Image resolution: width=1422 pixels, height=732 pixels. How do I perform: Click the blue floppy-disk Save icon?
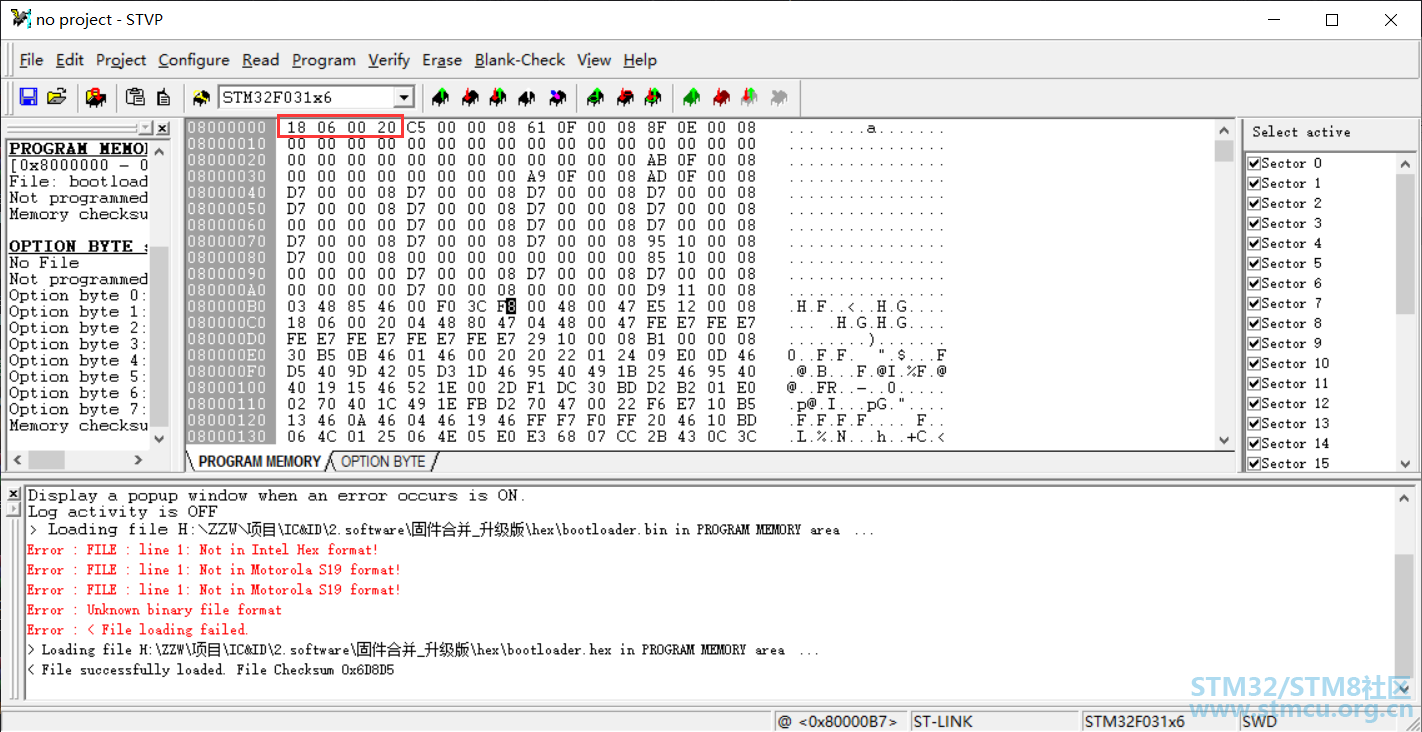coord(28,97)
